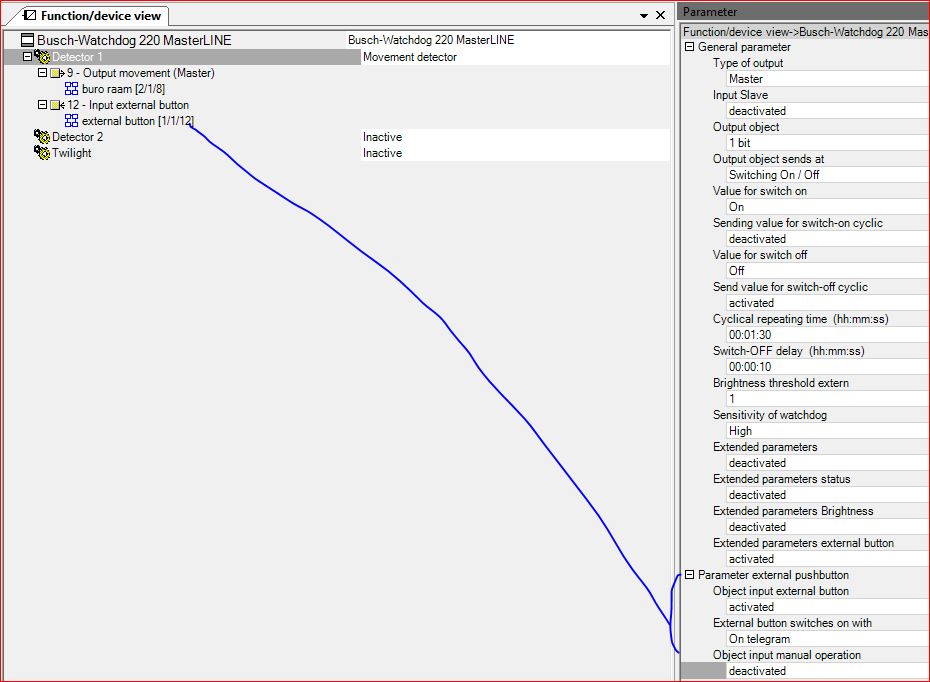Screen dimensions: 930x682
Task: Click value On telegram
Action: click(x=828, y=639)
